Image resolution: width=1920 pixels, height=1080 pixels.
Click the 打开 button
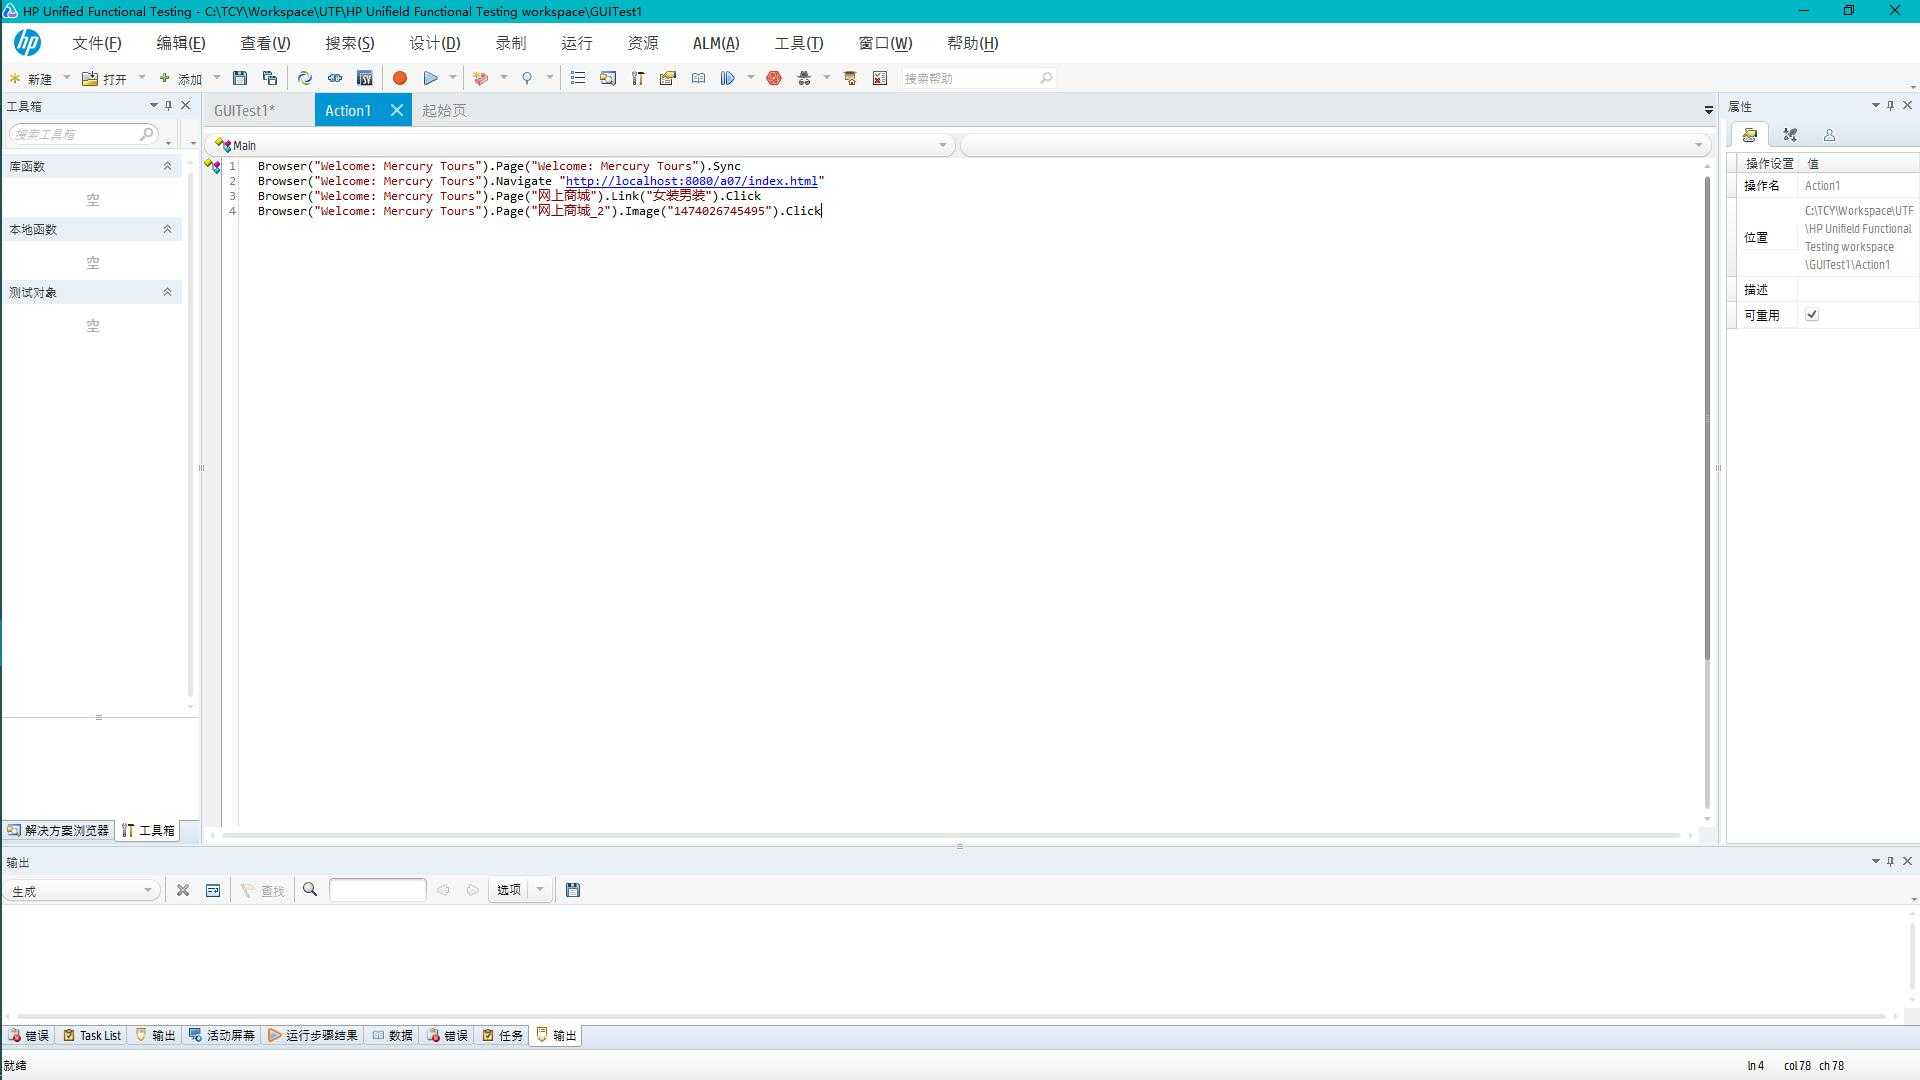[105, 78]
